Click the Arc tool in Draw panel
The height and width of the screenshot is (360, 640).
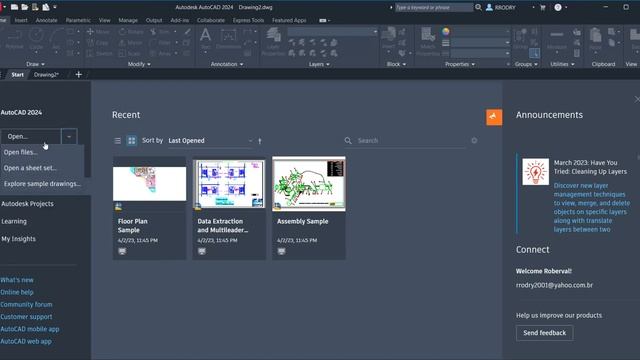tap(56, 39)
